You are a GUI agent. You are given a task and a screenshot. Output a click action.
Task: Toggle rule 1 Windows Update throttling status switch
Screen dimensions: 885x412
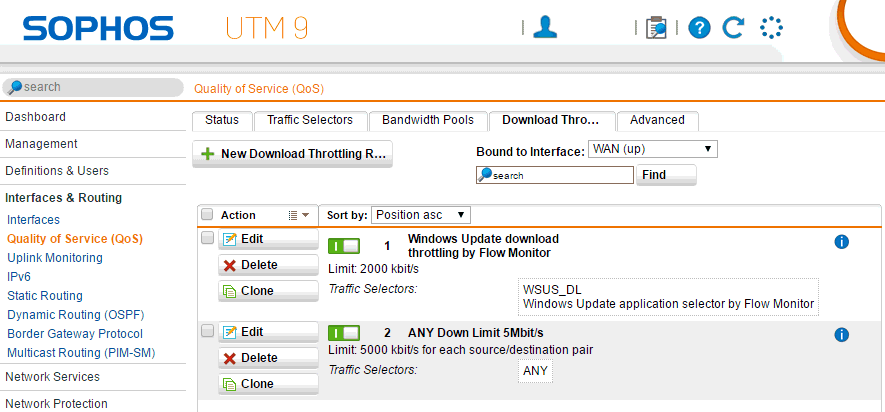pos(344,246)
